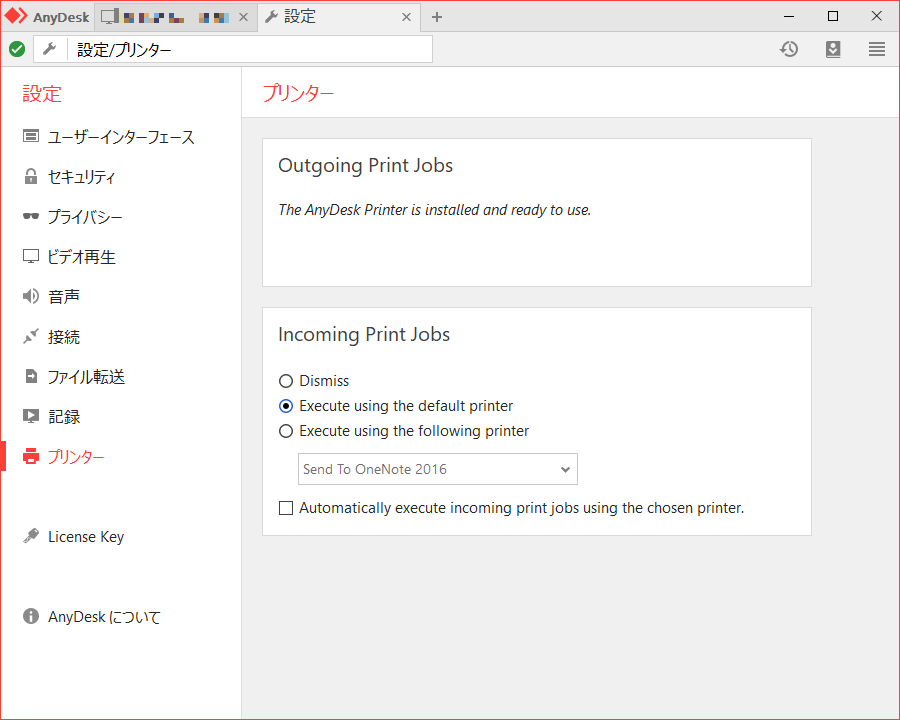Image resolution: width=900 pixels, height=720 pixels.
Task: Click the Outgoing Print Jobs heading
Action: click(366, 165)
